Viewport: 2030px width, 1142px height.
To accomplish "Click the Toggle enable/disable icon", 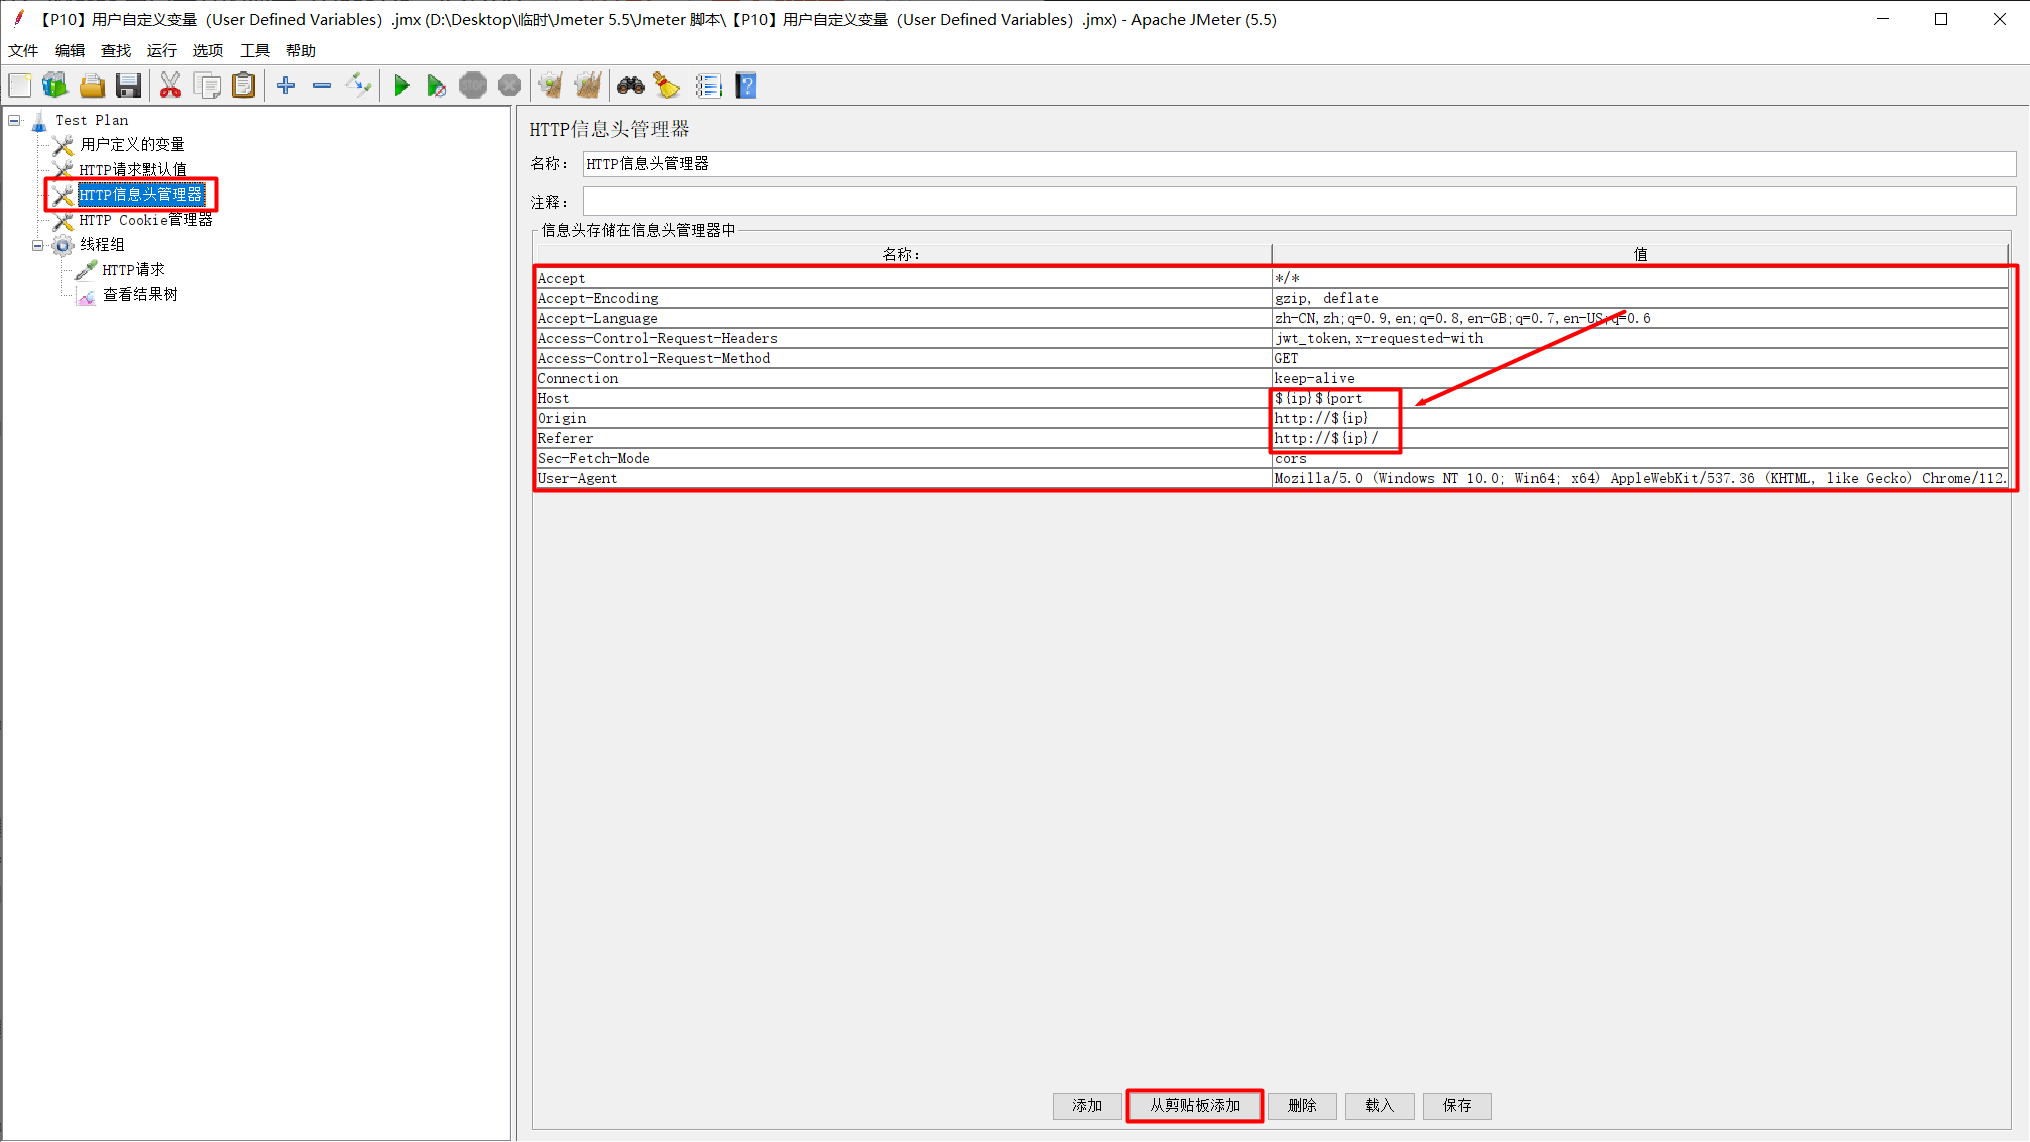I will [x=358, y=86].
